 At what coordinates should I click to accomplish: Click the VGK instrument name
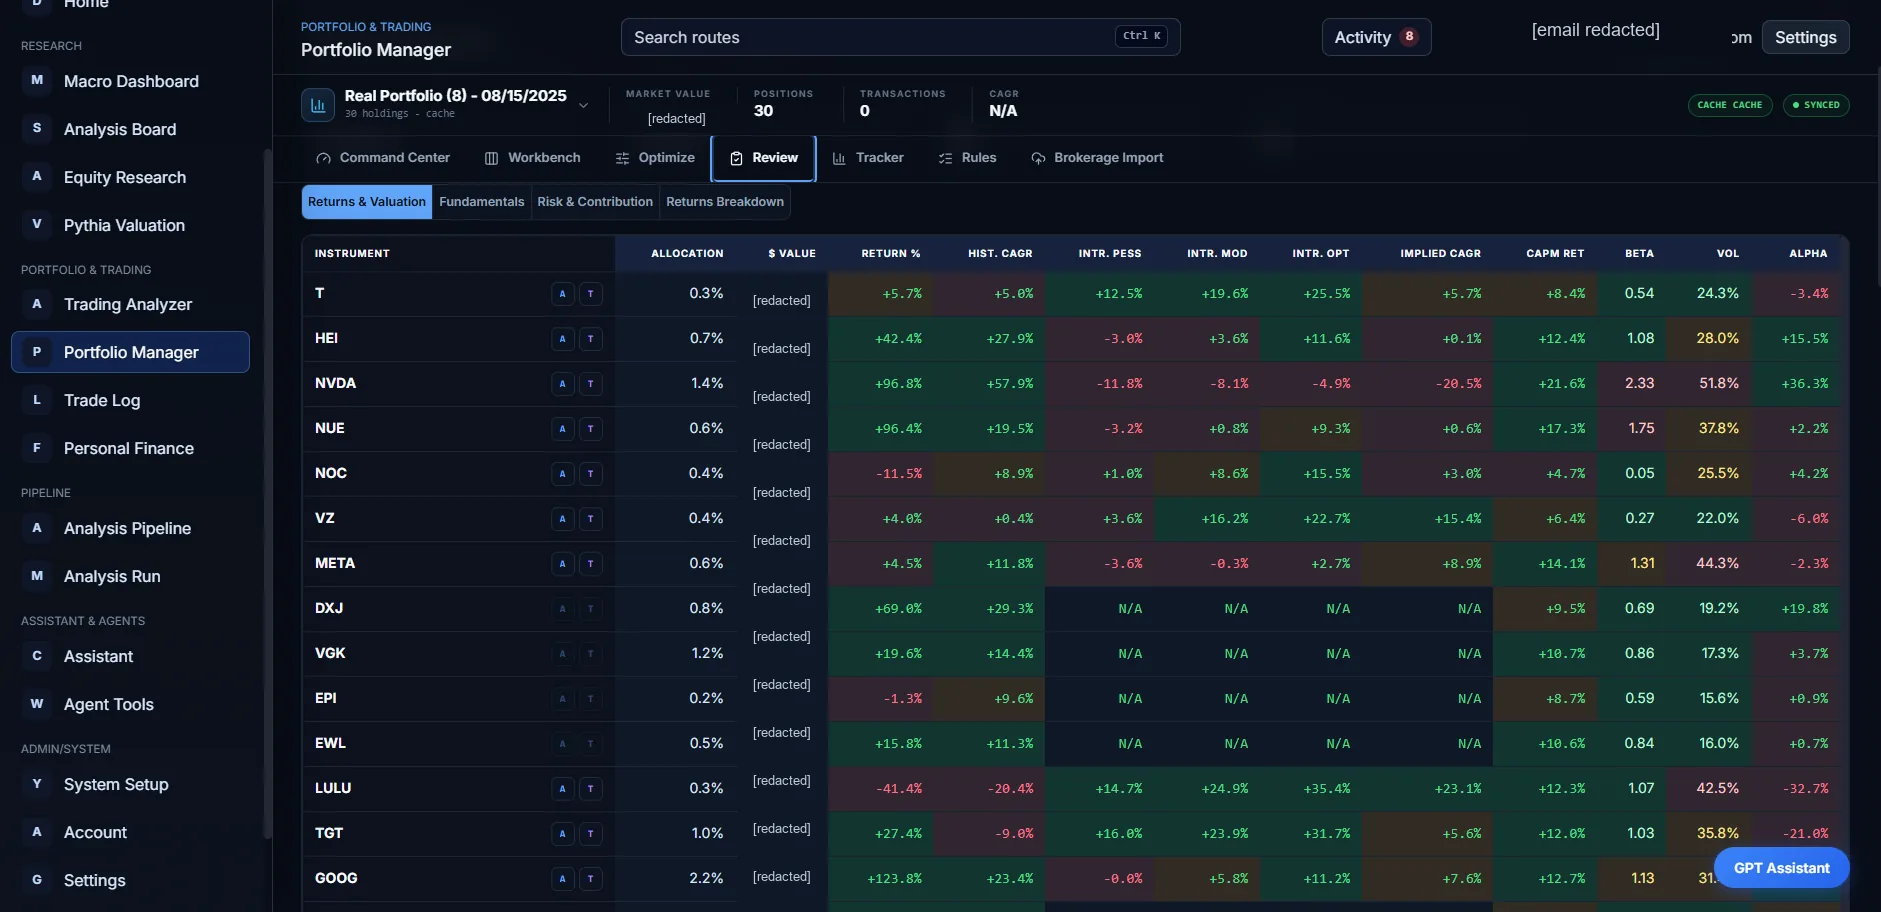330,653
